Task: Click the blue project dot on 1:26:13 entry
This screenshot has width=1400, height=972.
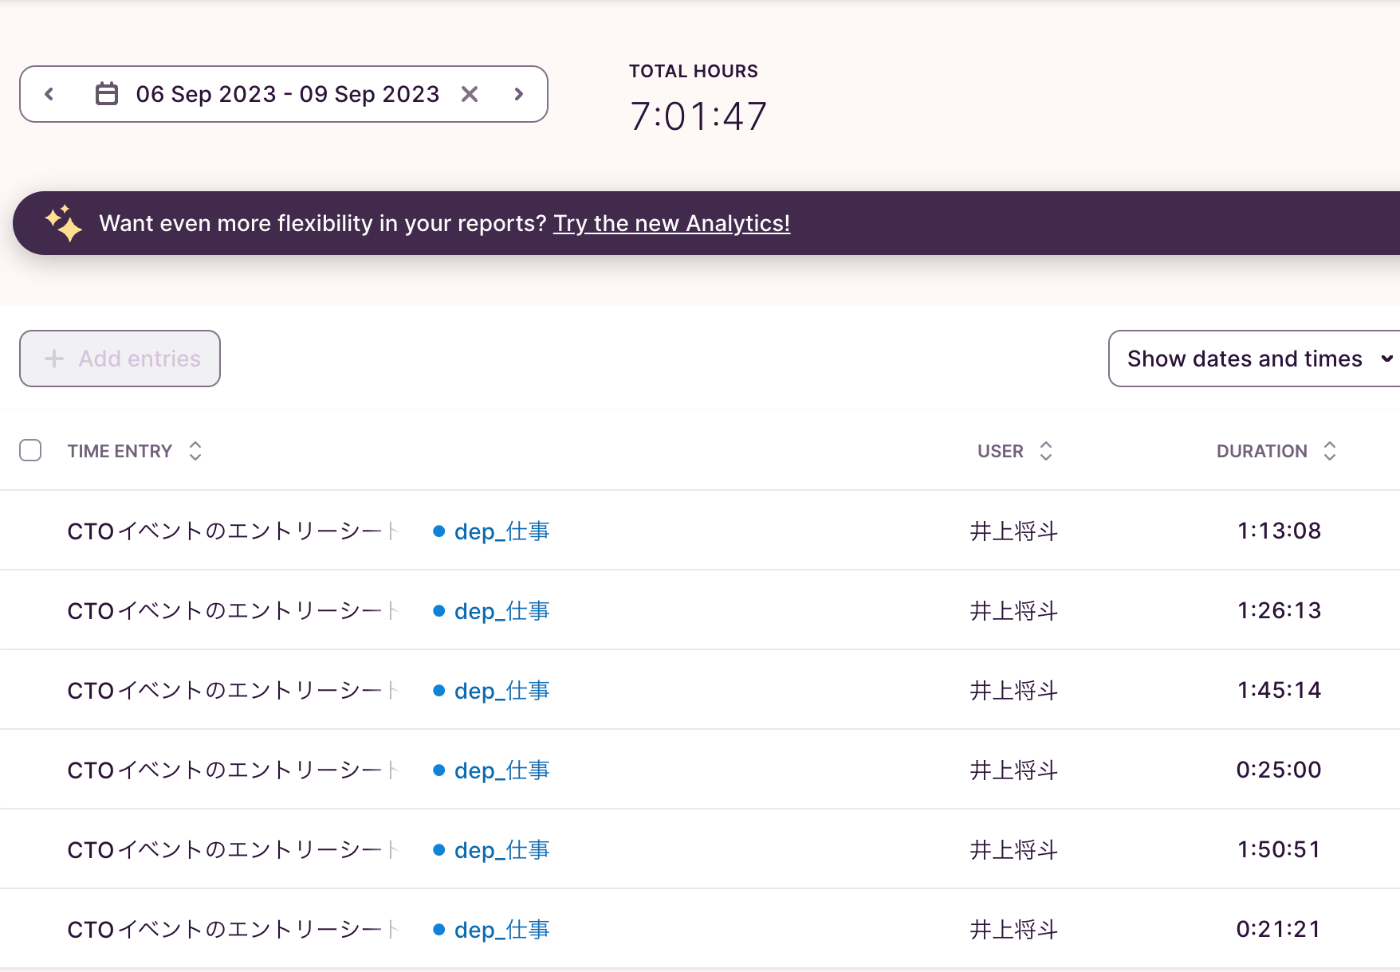Action: pyautogui.click(x=439, y=611)
